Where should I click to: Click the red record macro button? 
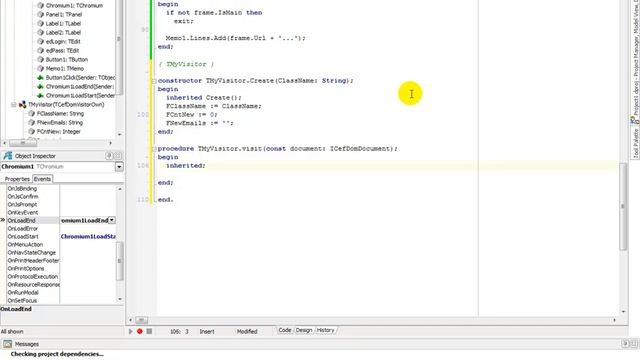point(140,331)
